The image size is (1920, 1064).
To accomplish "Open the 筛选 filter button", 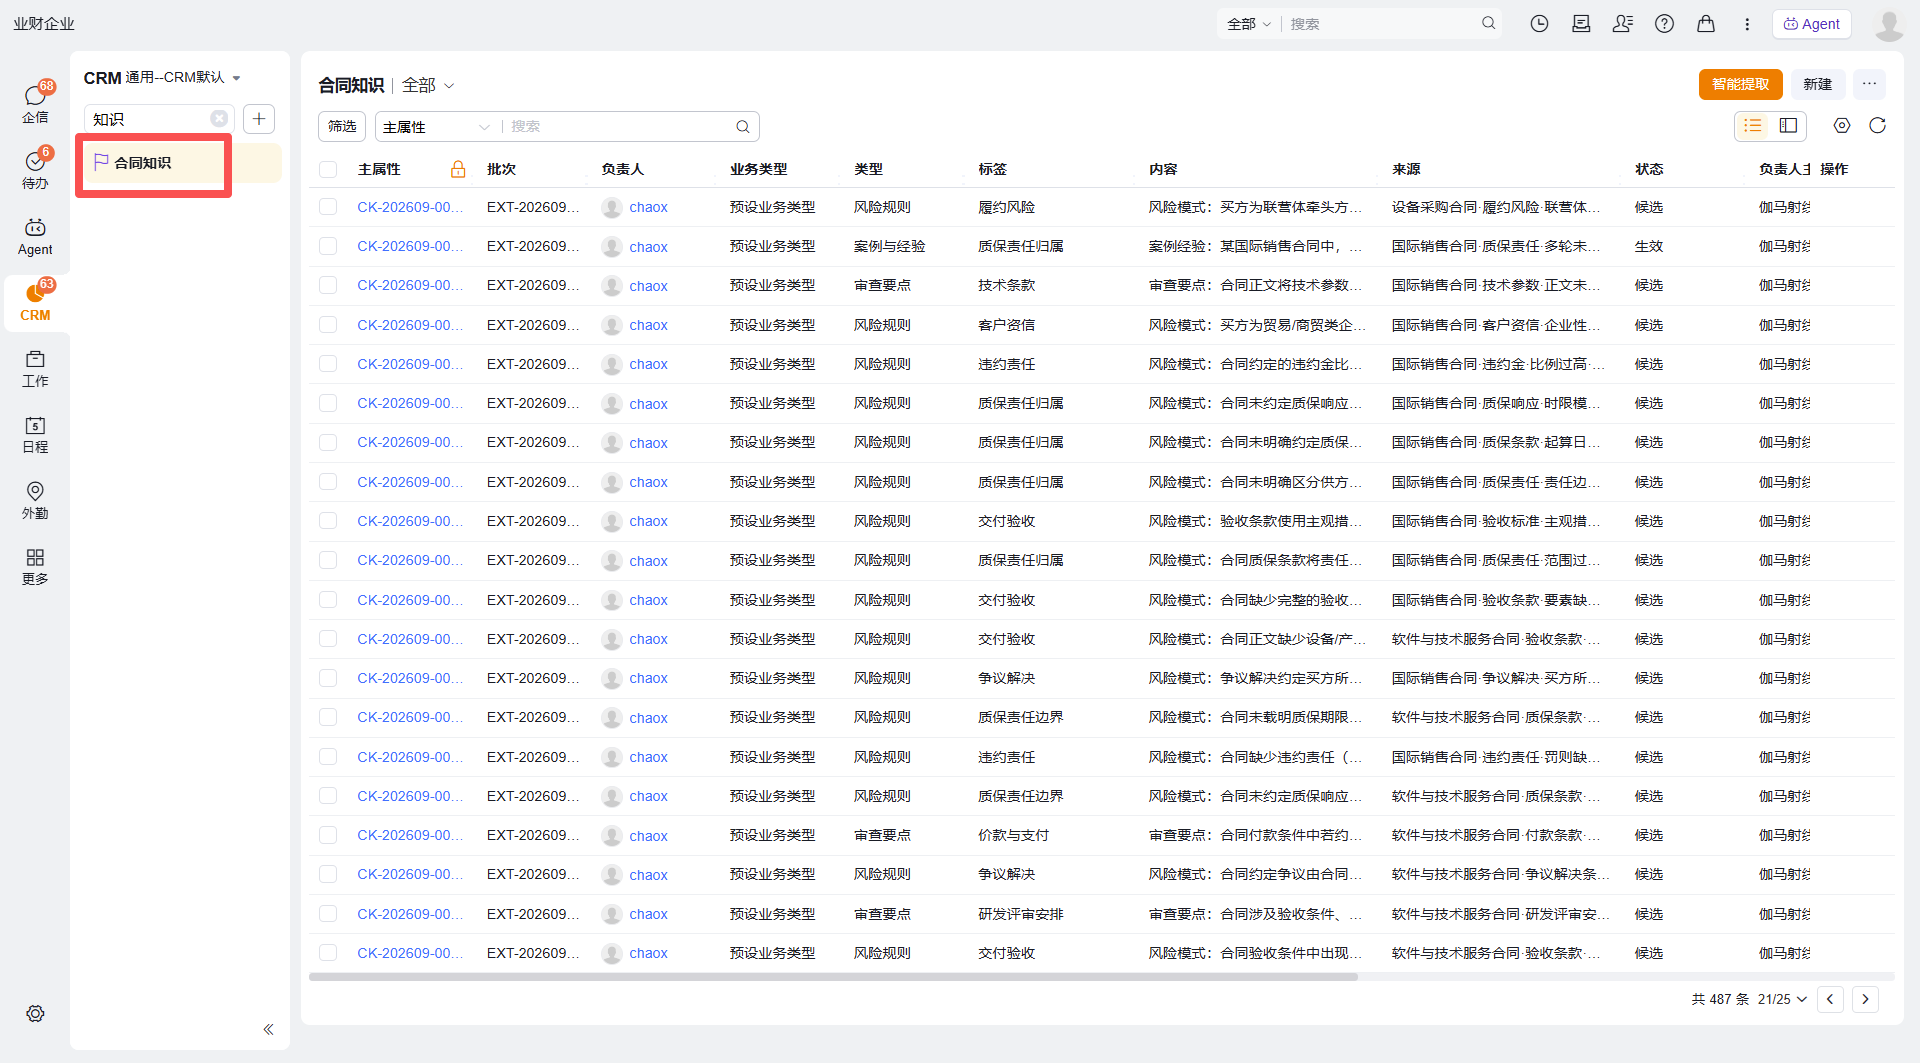I will click(x=342, y=127).
